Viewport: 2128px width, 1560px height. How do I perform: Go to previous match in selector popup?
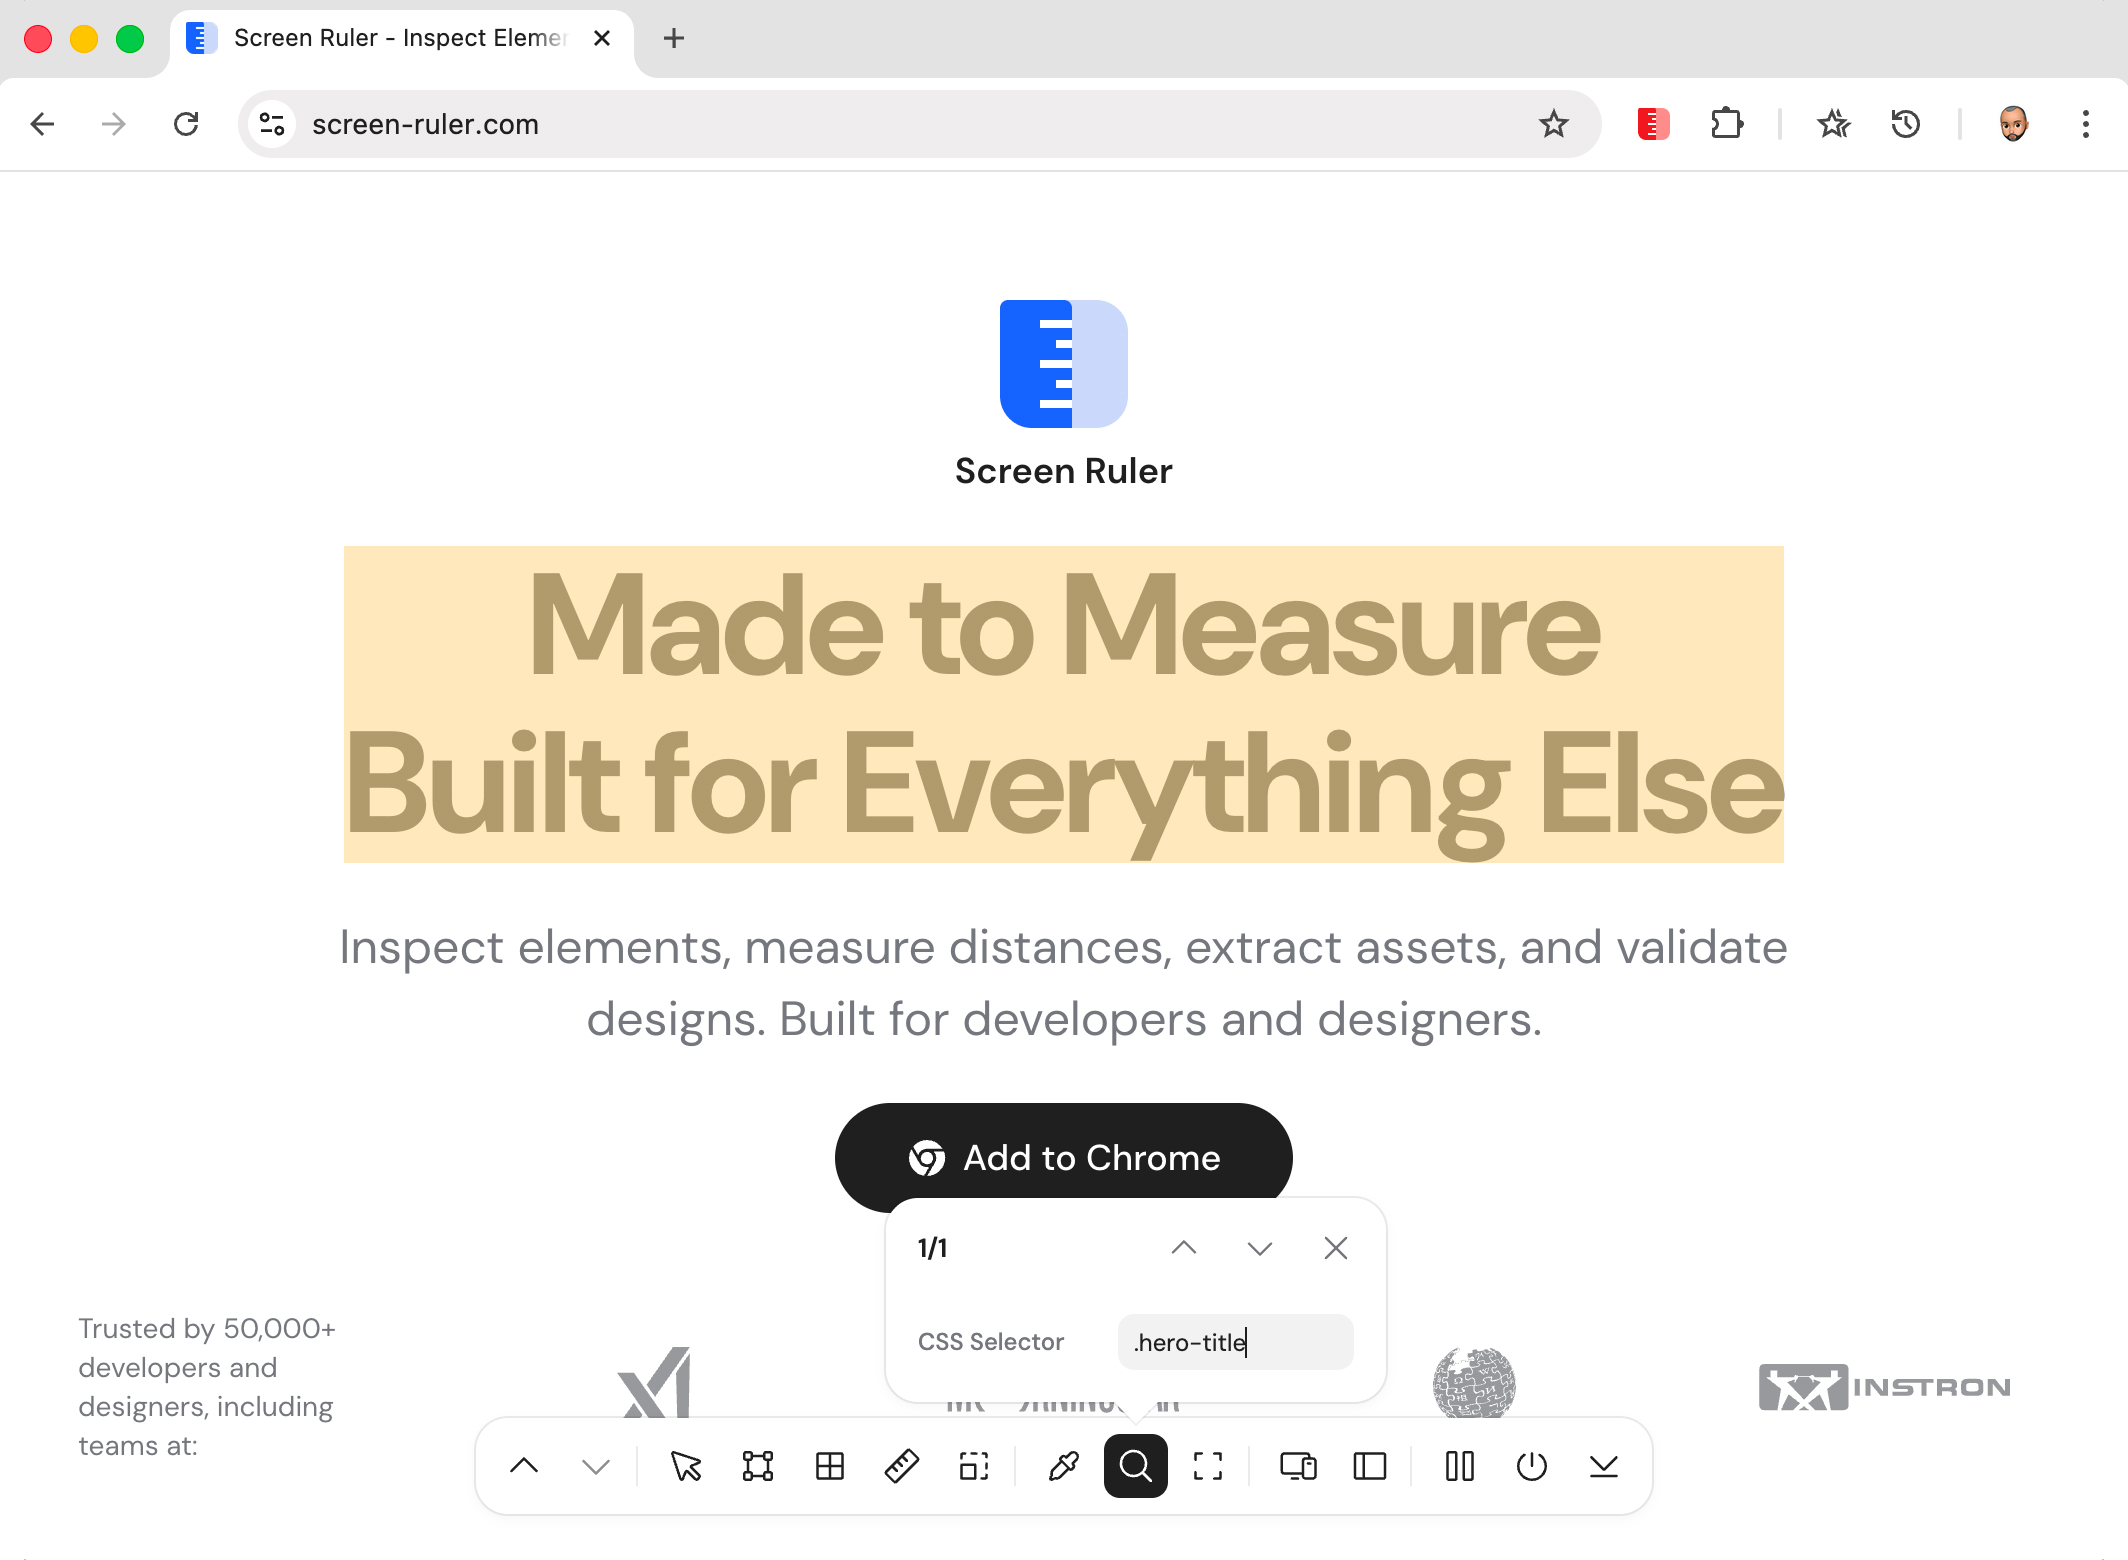click(x=1184, y=1247)
